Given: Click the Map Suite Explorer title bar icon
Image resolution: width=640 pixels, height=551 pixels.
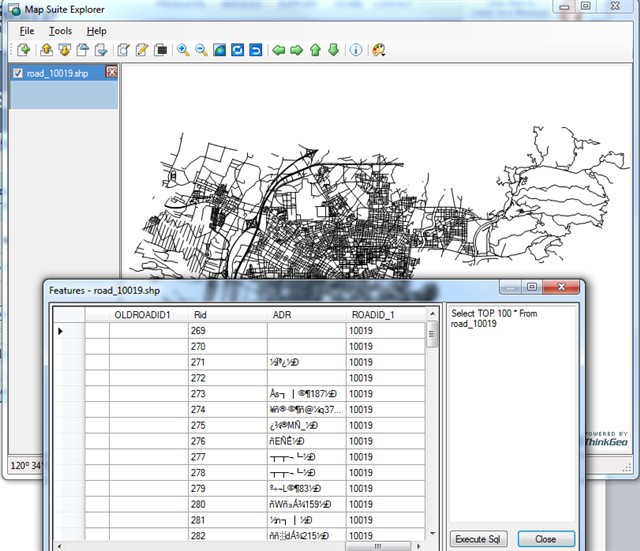Looking at the screenshot, I should 15,10.
